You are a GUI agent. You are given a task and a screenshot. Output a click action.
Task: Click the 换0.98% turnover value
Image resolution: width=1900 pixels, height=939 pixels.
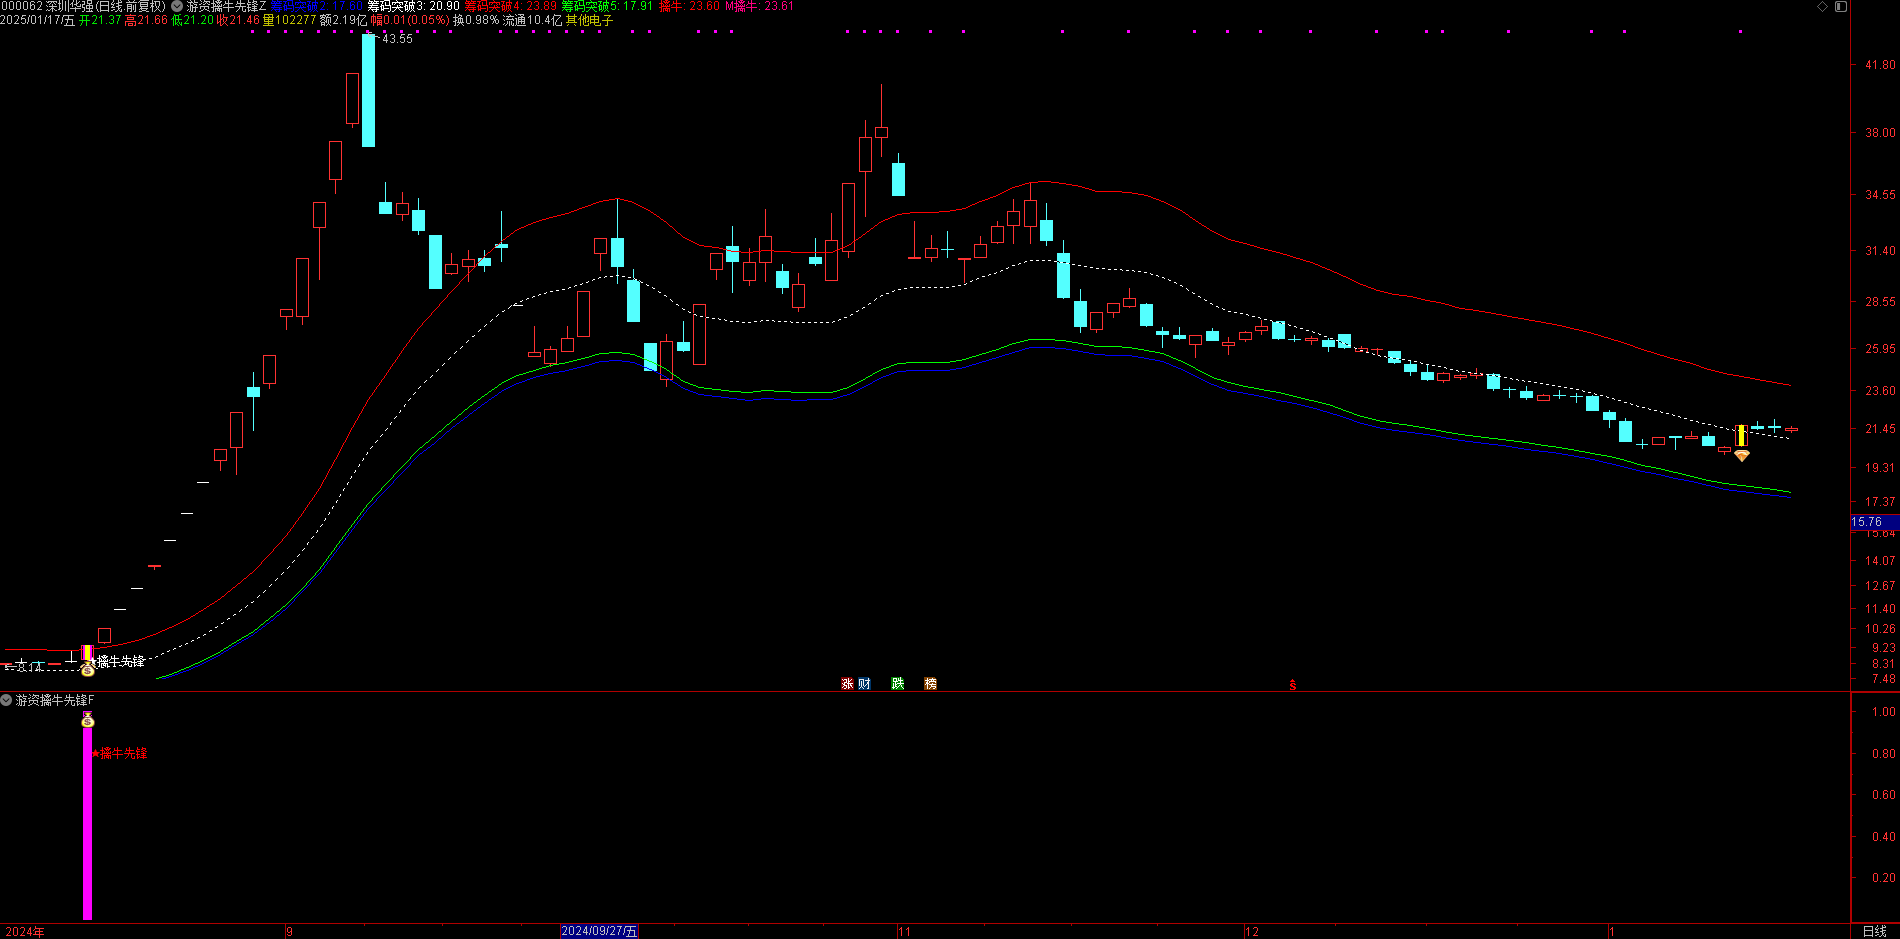point(476,20)
